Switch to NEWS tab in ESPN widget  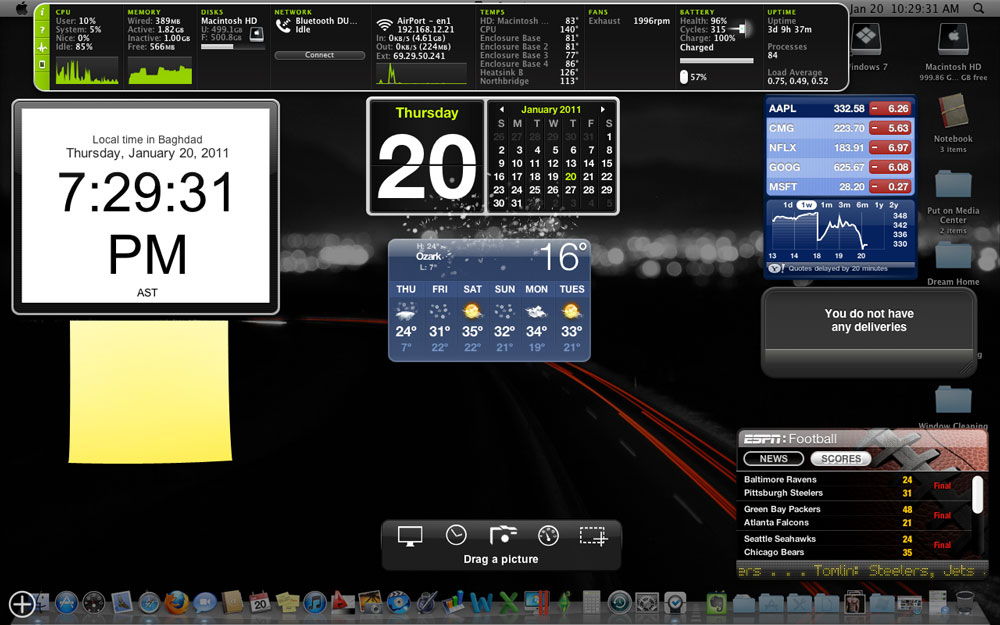coord(774,459)
